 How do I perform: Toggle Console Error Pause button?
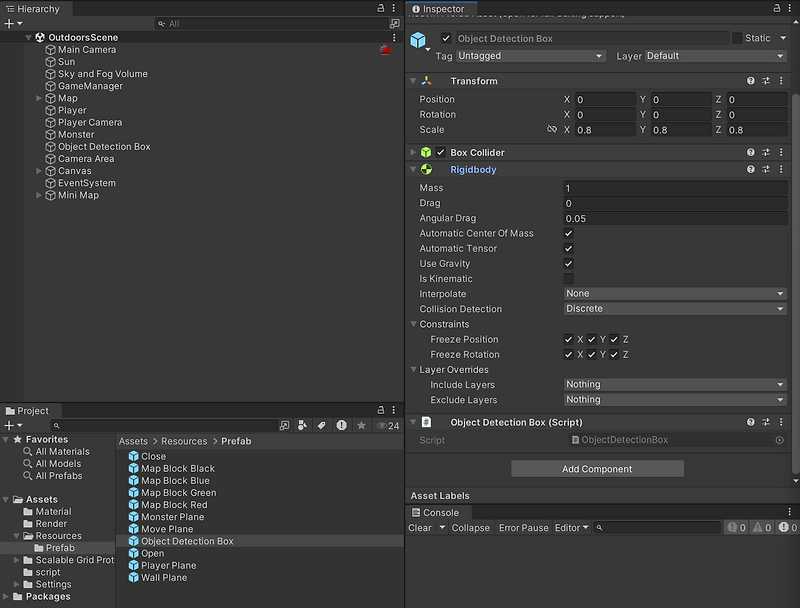[523, 528]
